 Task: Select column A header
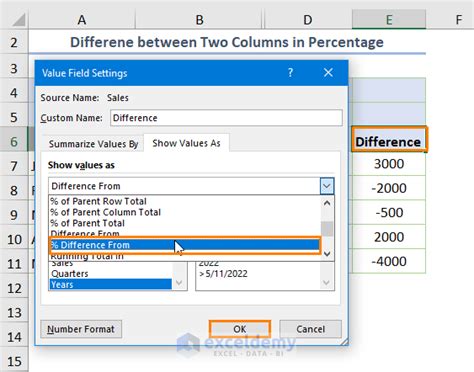coord(82,19)
